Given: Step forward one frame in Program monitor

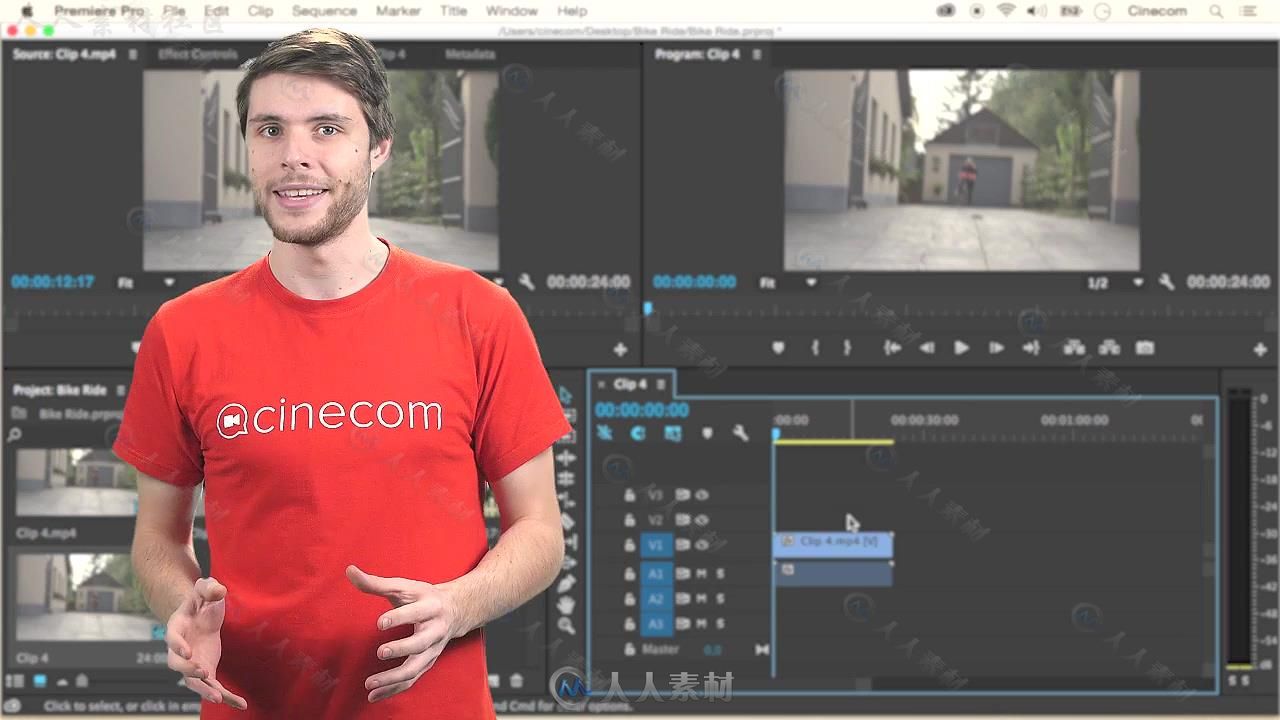Looking at the screenshot, I should tap(996, 348).
